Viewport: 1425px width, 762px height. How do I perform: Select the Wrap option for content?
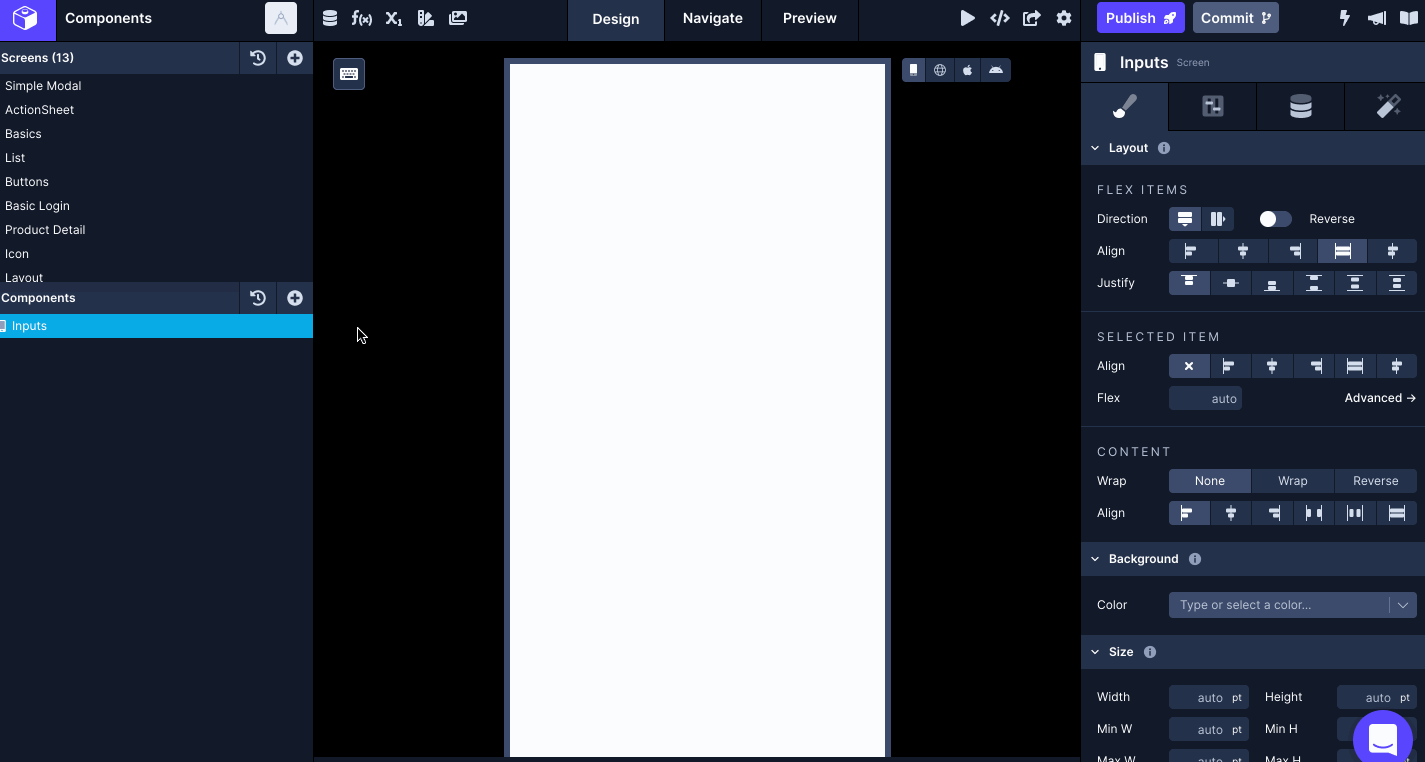tap(1292, 481)
